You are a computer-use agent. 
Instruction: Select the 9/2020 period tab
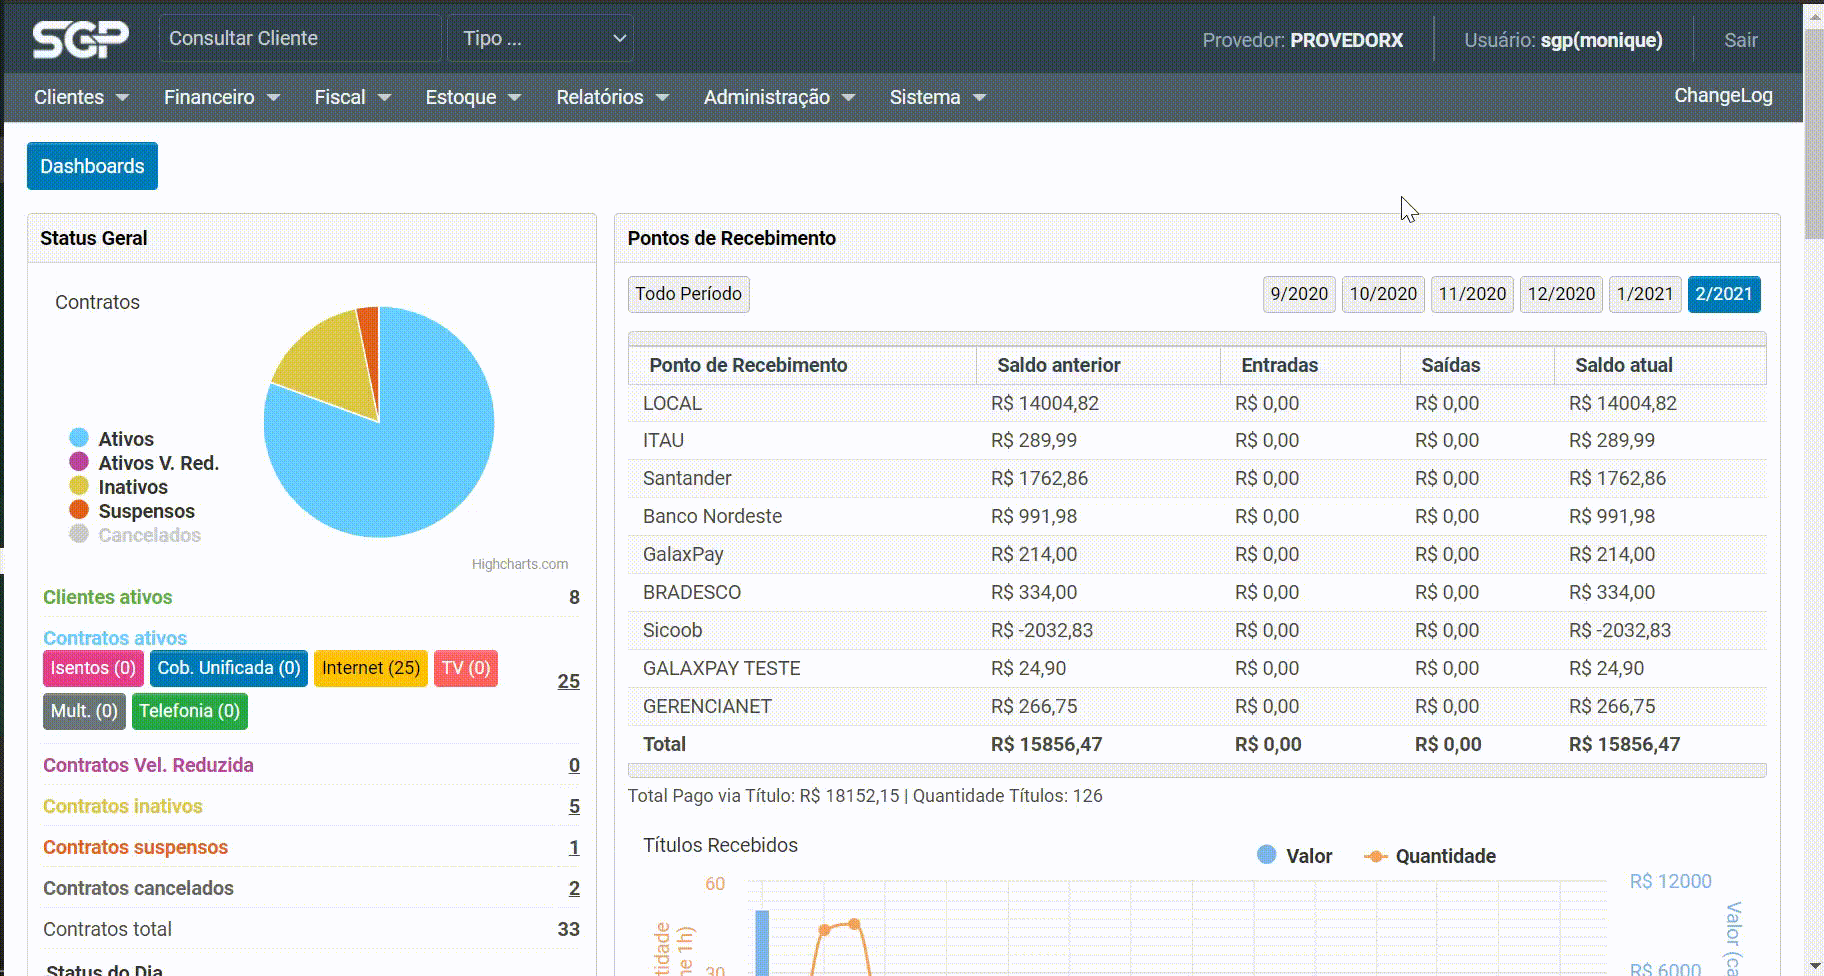[x=1299, y=294]
